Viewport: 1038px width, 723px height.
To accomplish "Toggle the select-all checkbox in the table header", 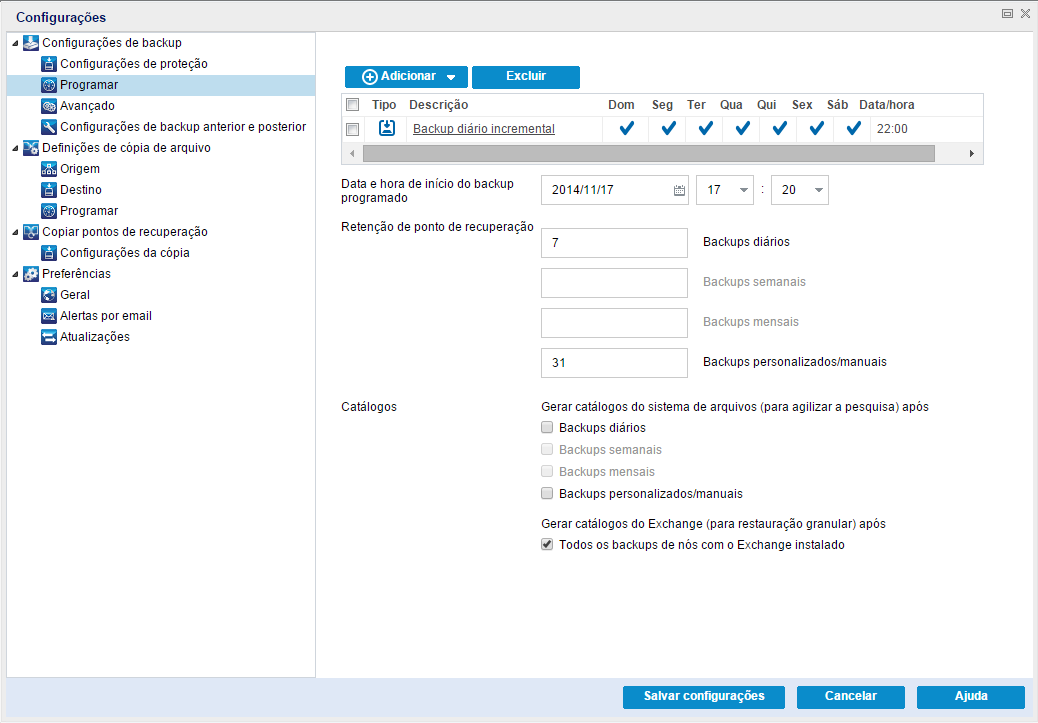I will click(x=353, y=105).
